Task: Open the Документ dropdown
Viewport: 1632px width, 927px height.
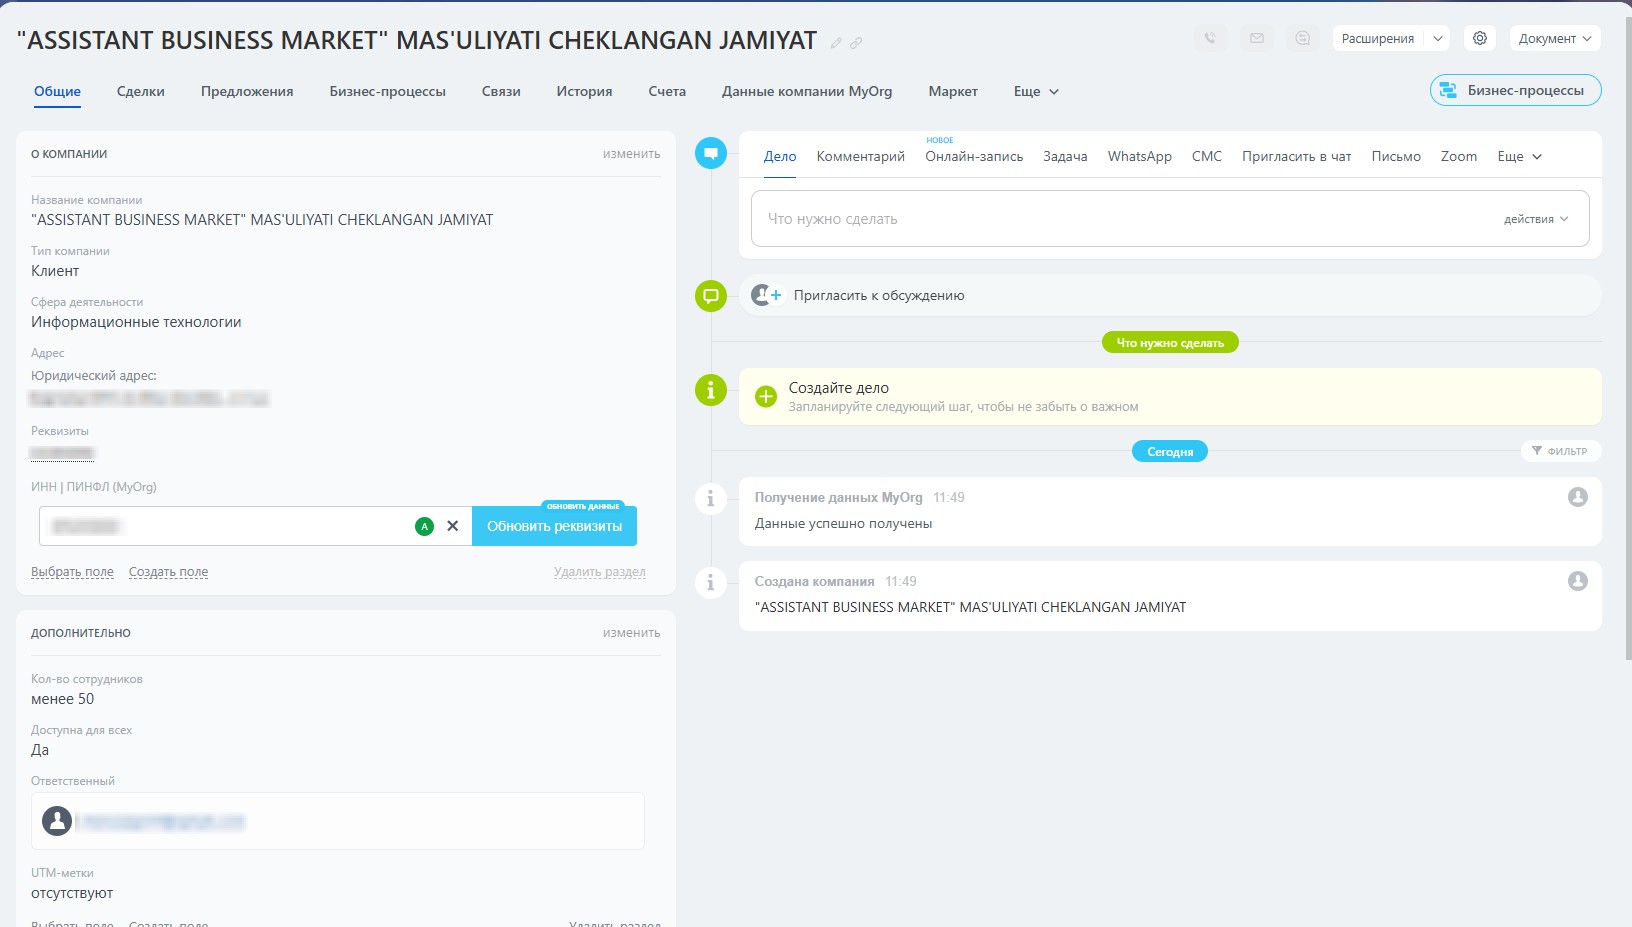Action: click(1555, 39)
